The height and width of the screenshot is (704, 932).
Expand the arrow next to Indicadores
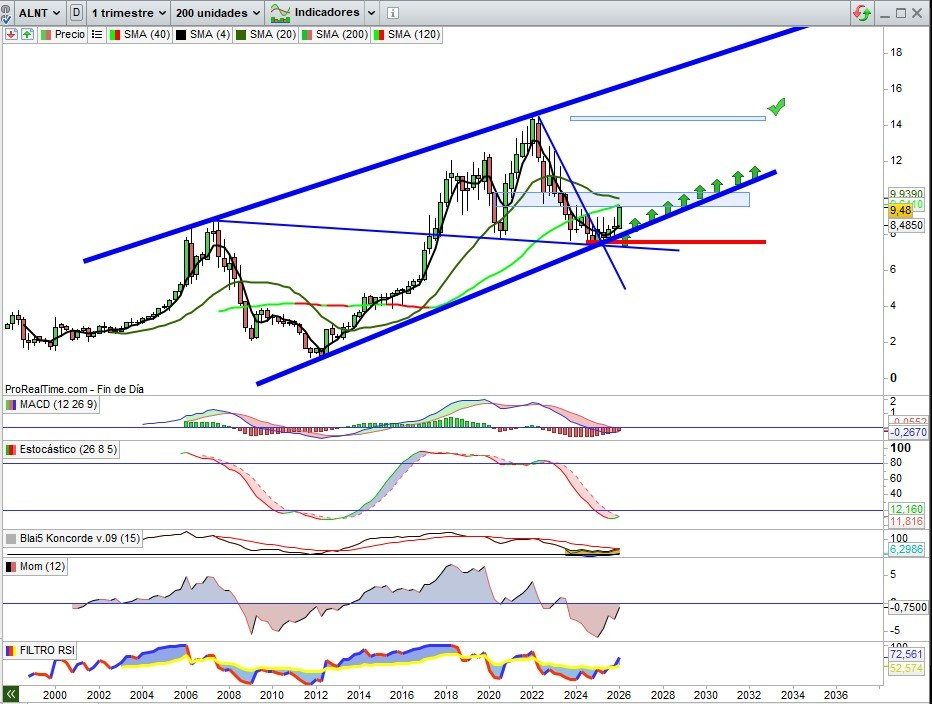[372, 13]
